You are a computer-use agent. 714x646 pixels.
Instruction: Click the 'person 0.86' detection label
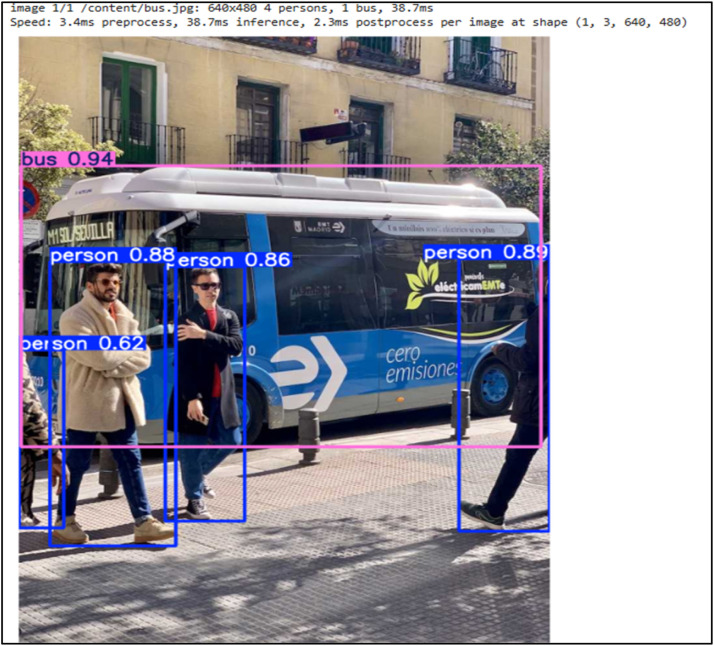(232, 260)
